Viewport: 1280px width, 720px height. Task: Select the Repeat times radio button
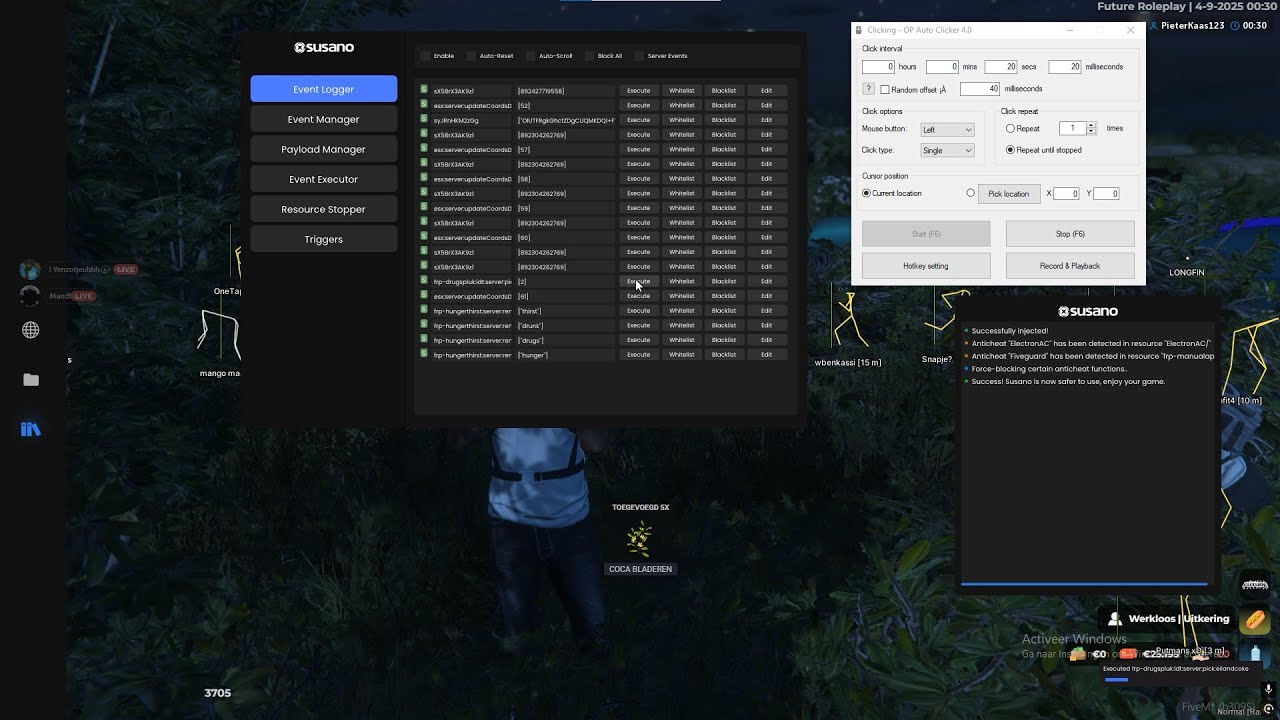[1010, 129]
